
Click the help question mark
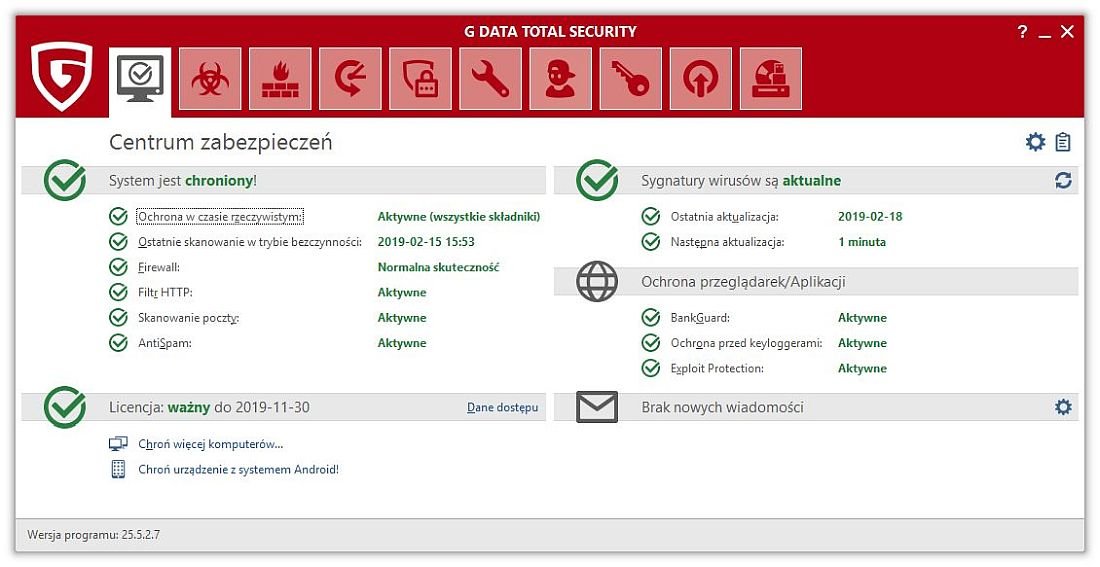(1022, 32)
